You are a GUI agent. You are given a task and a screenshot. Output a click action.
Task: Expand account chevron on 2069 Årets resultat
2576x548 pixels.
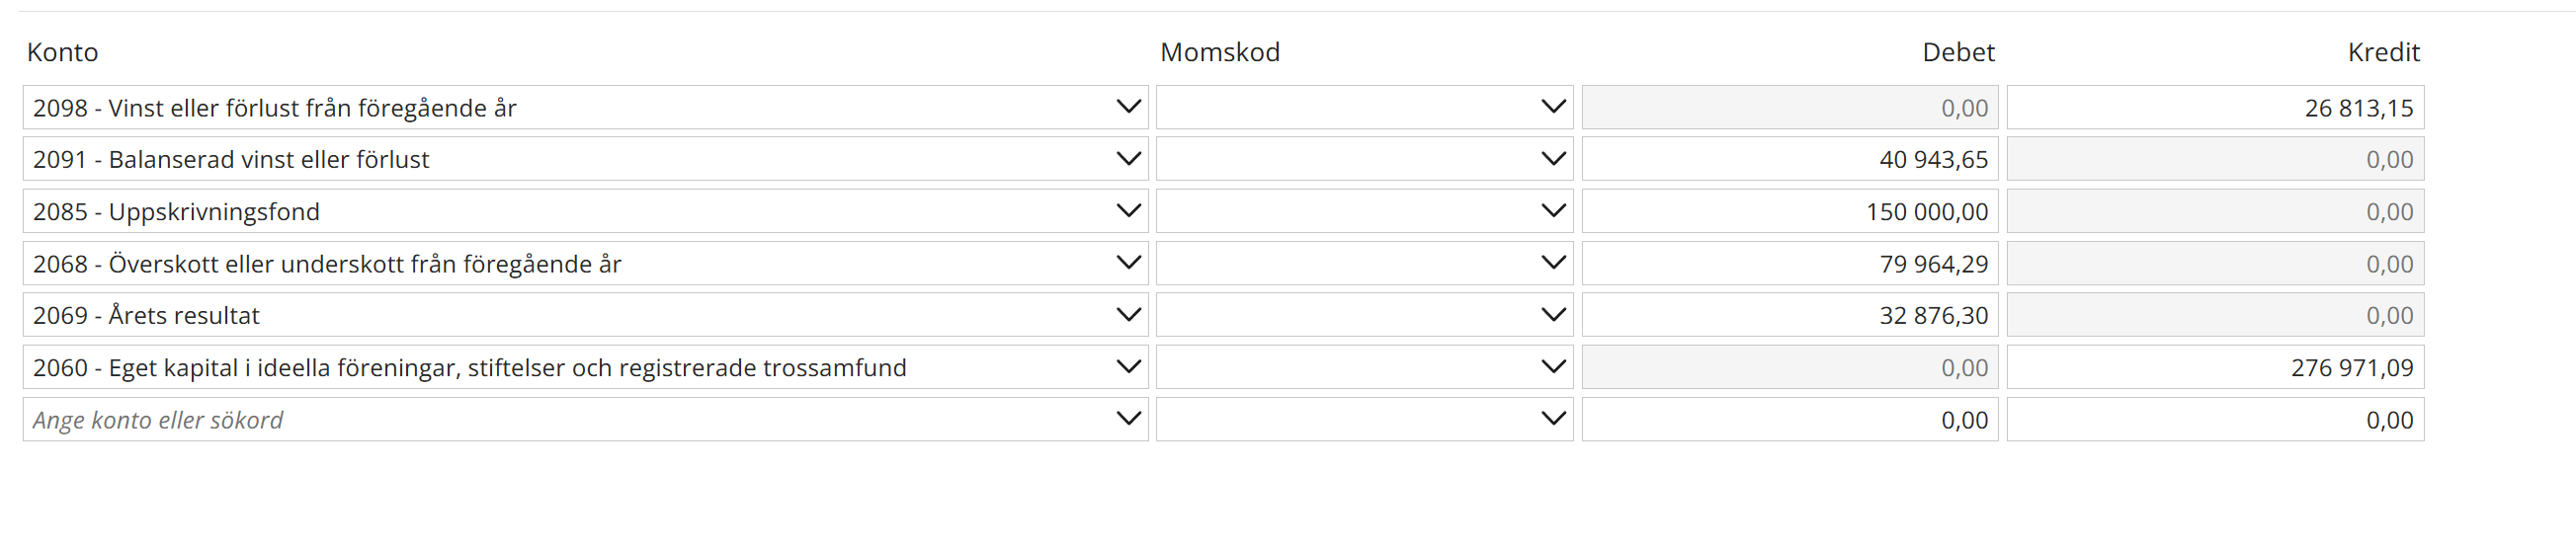pyautogui.click(x=1128, y=315)
